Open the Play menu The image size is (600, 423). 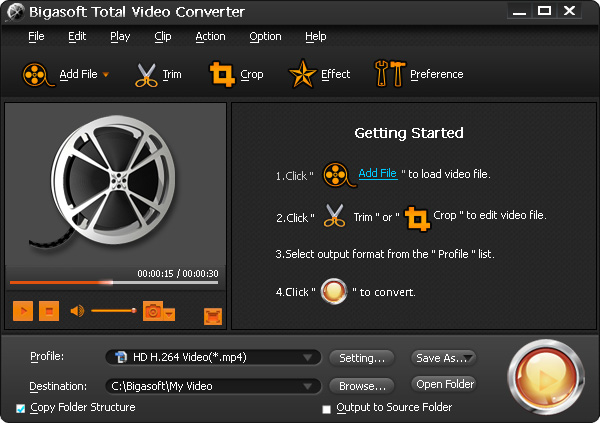click(120, 36)
